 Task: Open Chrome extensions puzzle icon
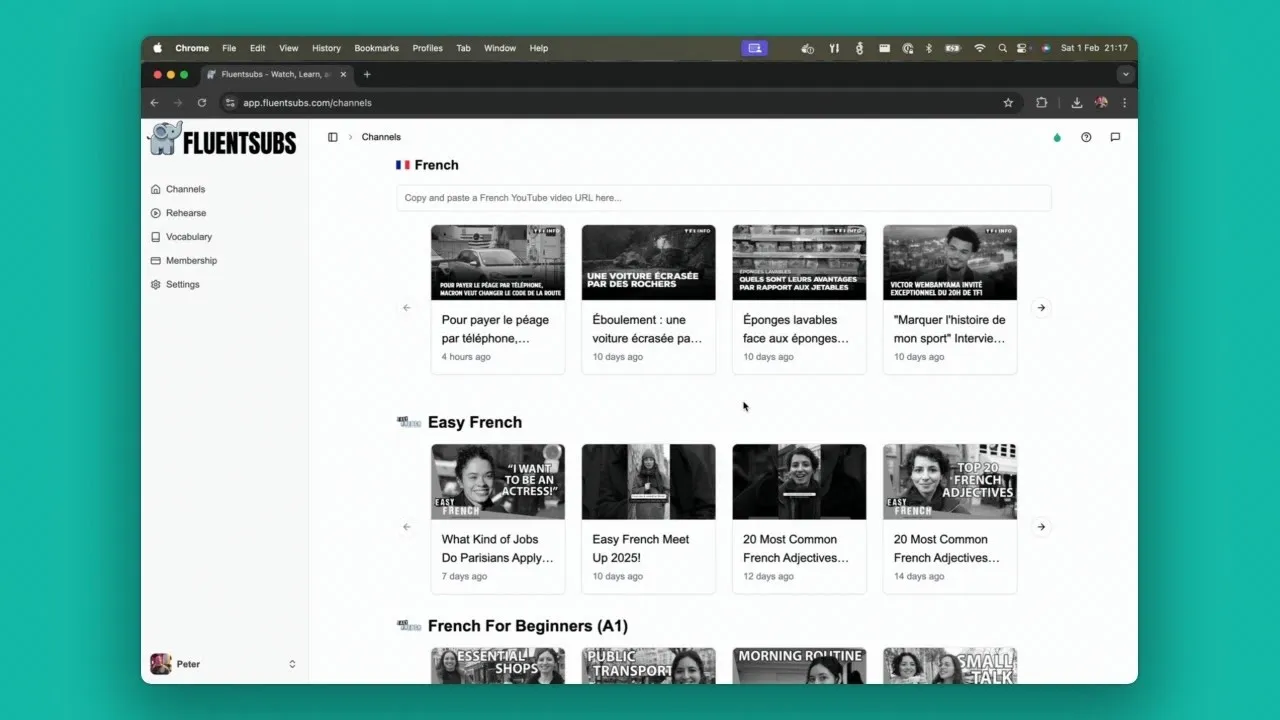[x=1042, y=102]
